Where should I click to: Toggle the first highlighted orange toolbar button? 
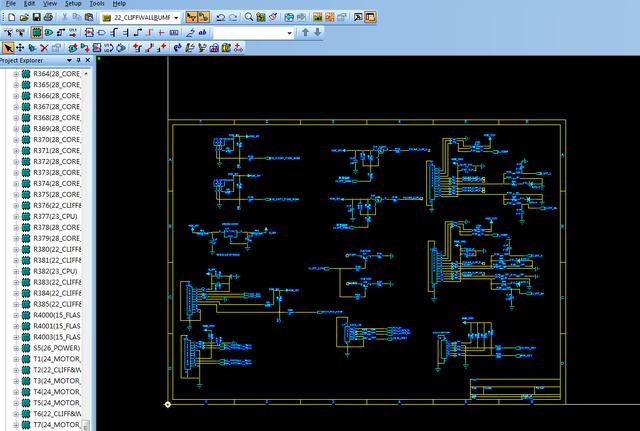tap(191, 17)
